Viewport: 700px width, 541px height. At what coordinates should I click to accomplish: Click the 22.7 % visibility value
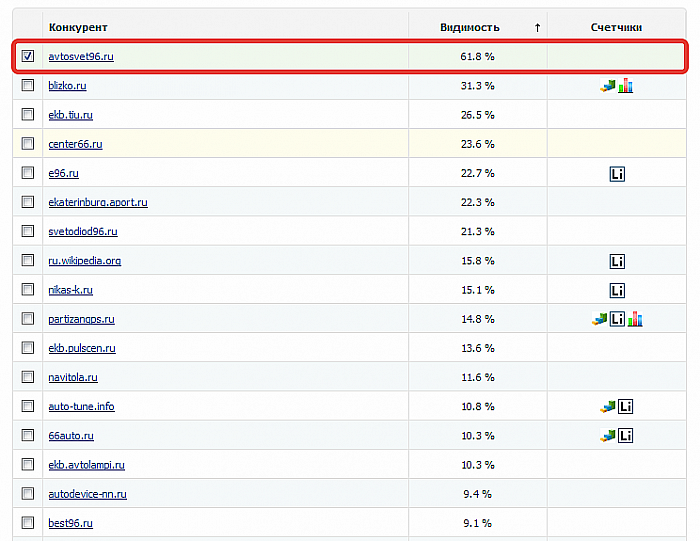pos(477,173)
